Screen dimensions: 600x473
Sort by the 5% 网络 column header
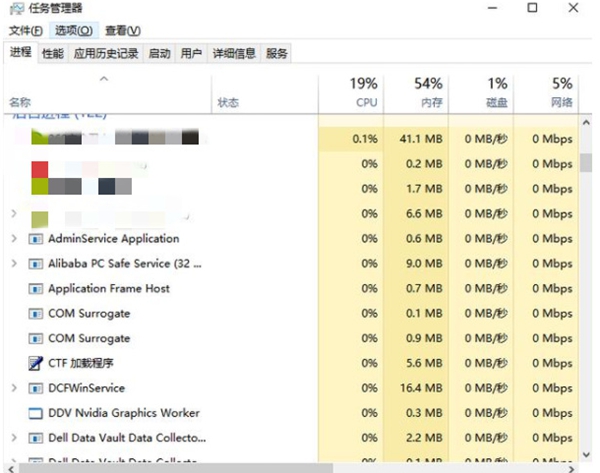click(546, 94)
